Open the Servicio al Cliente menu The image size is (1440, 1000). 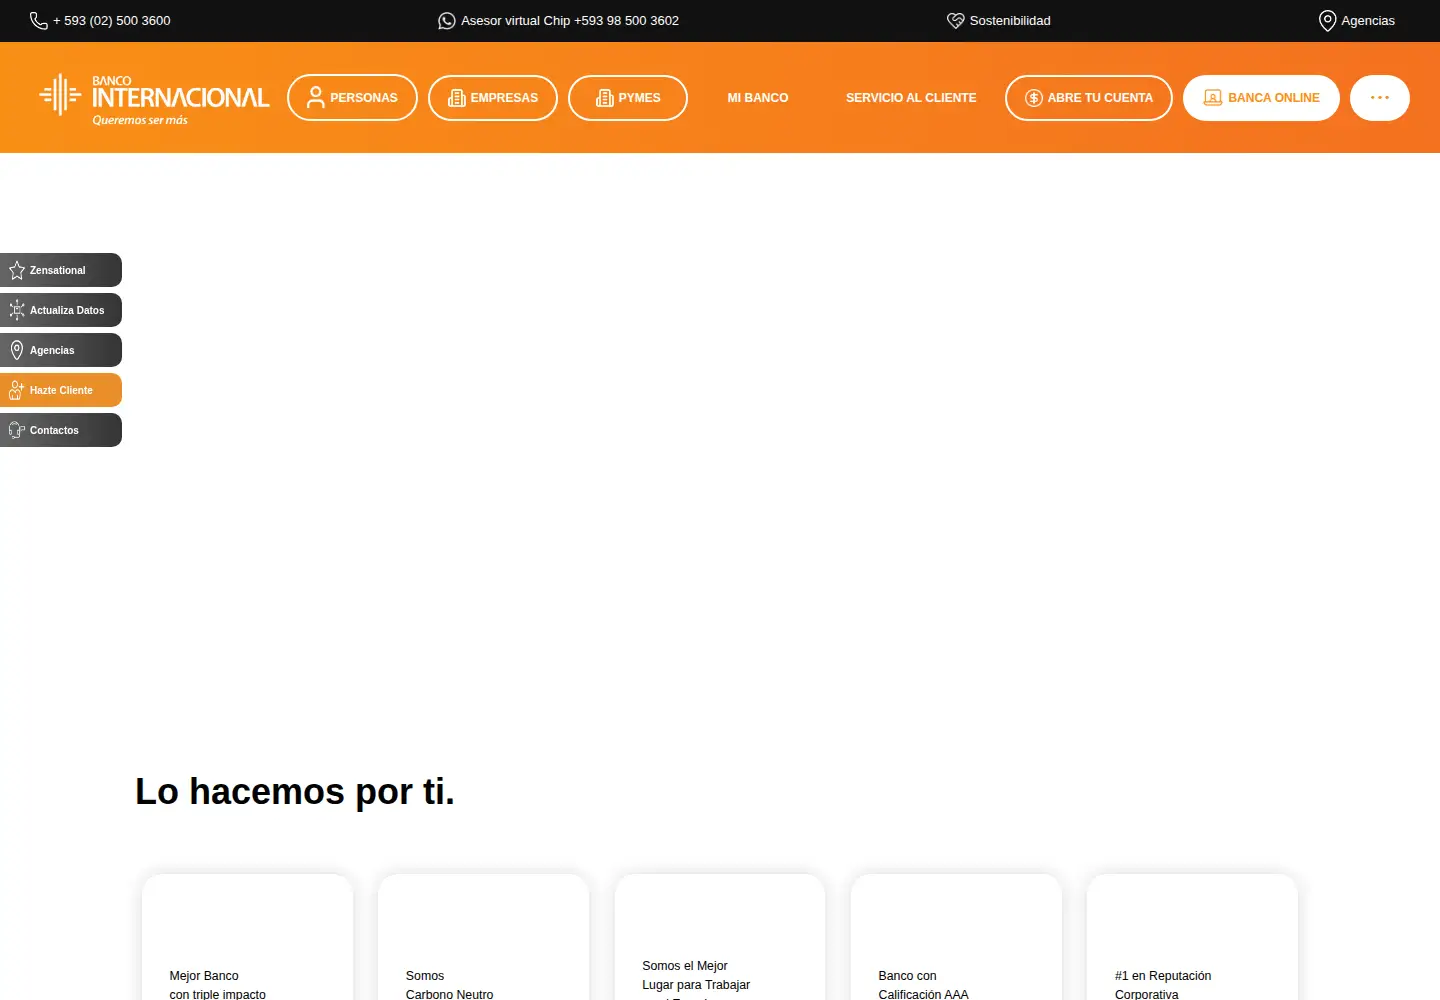(x=911, y=98)
